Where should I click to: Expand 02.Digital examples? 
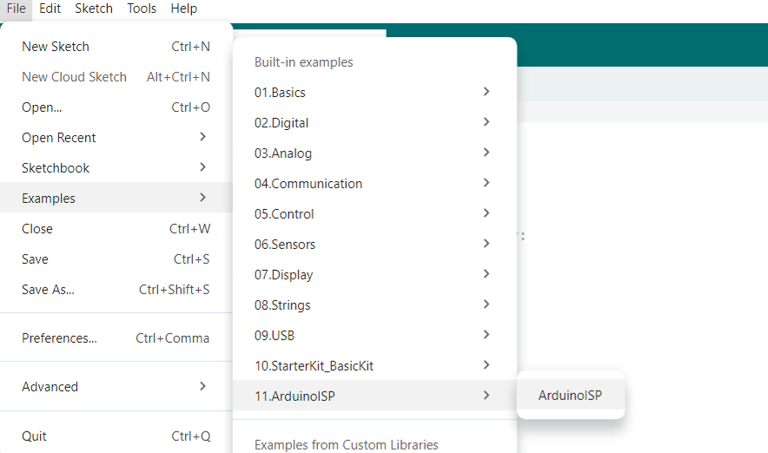[x=375, y=122]
